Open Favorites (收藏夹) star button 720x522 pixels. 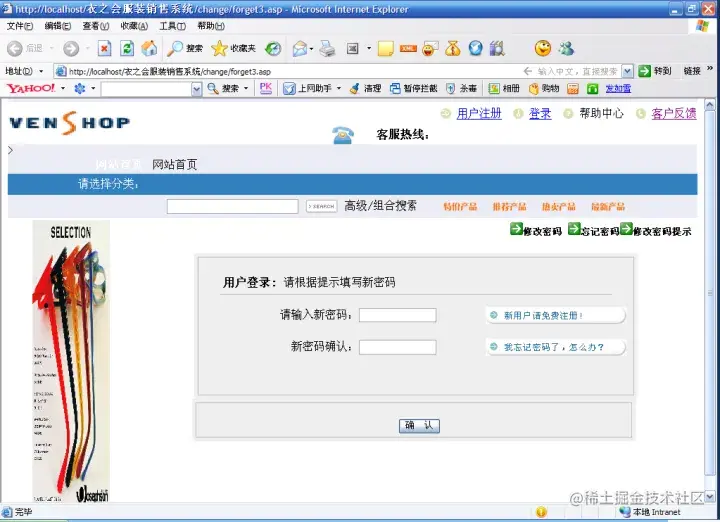pos(234,48)
